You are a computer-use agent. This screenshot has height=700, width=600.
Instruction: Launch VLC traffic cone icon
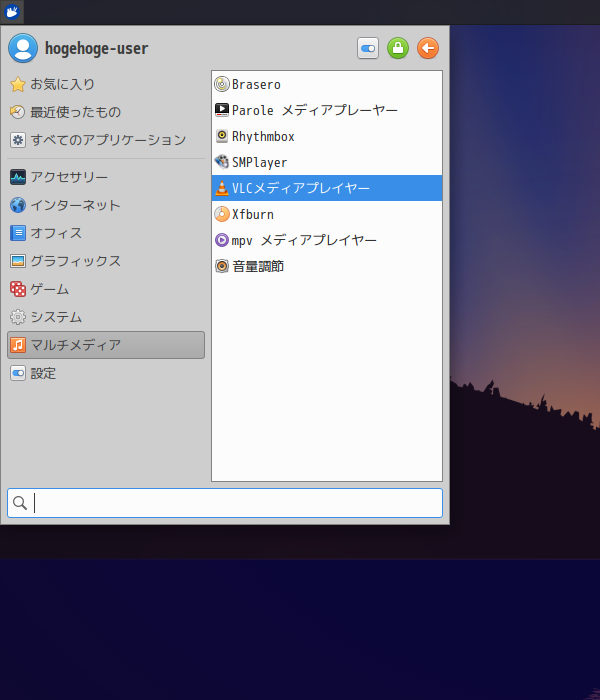pos(222,188)
